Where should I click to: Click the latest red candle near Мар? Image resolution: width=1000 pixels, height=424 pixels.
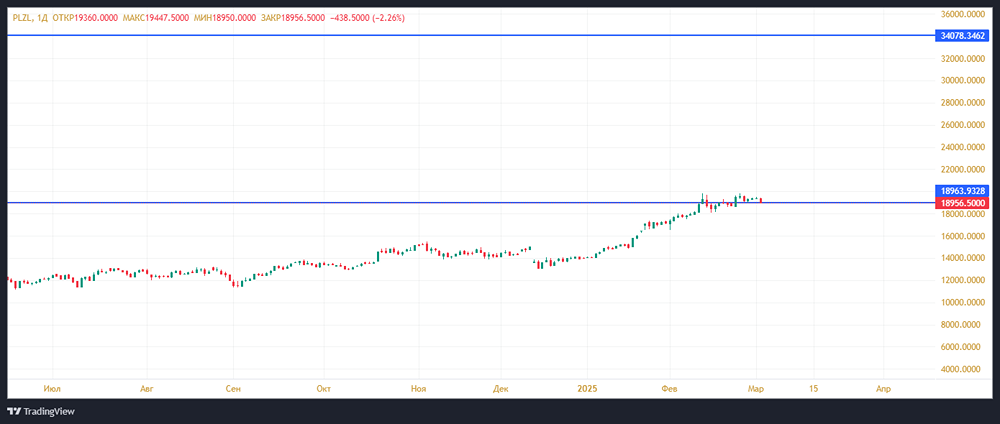(761, 200)
